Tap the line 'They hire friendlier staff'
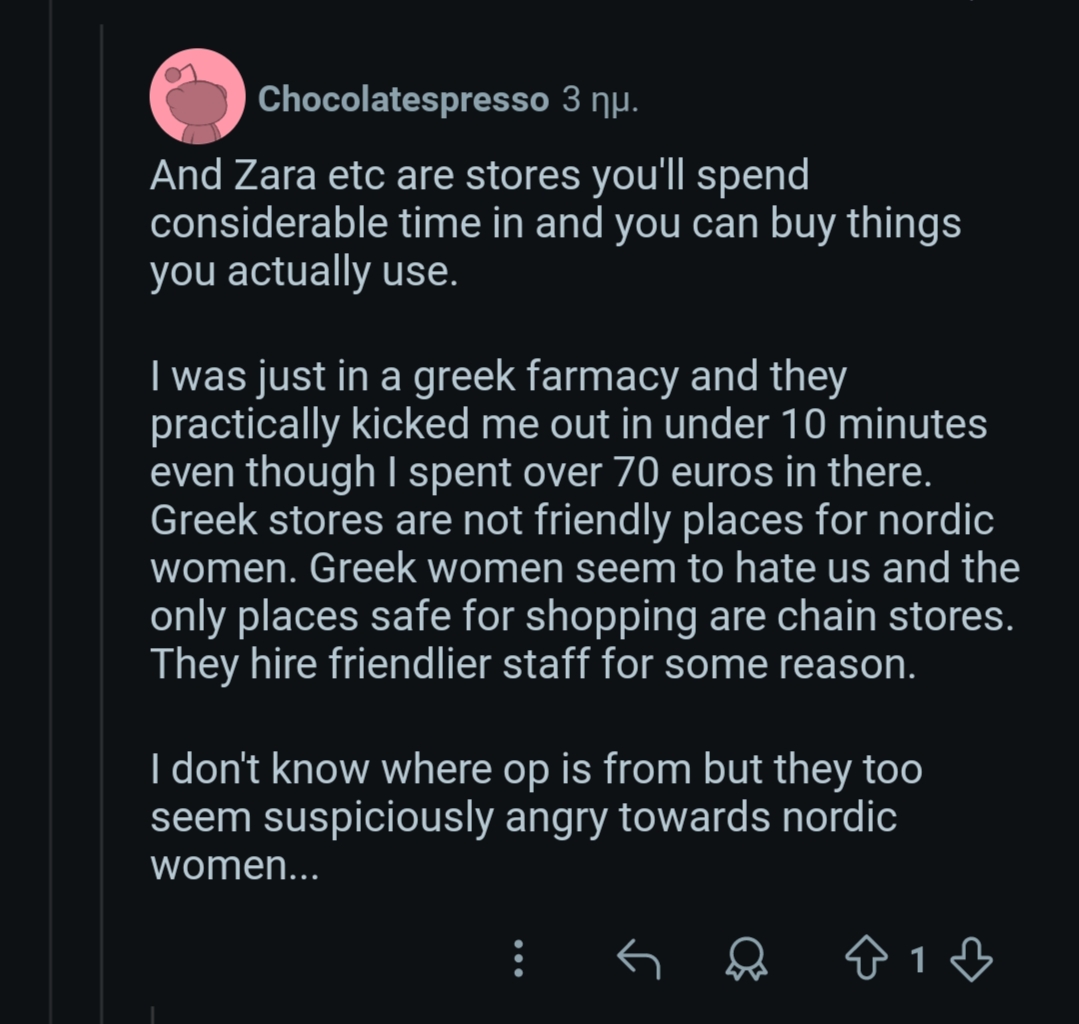Viewport: 1079px width, 1024px height. click(532, 664)
